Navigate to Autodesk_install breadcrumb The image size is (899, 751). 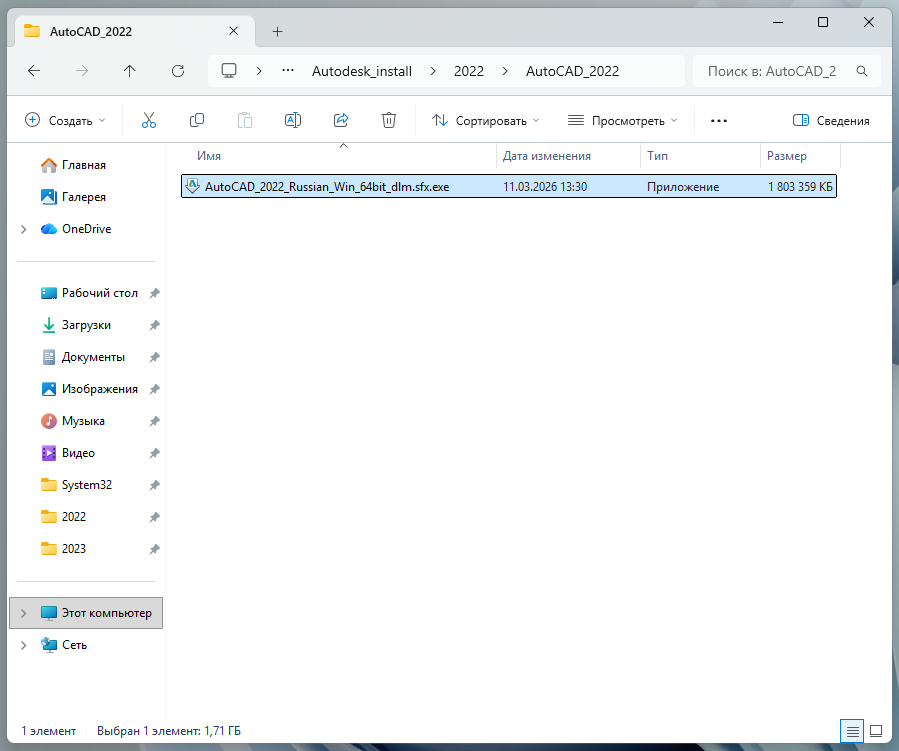[362, 71]
